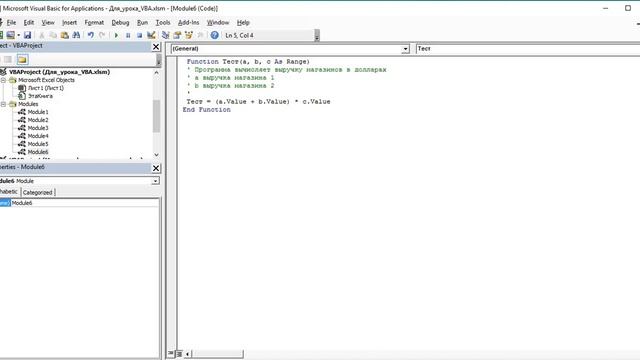640x360 pixels.
Task: Save the project with the floppy icon
Action: tap(27, 36)
